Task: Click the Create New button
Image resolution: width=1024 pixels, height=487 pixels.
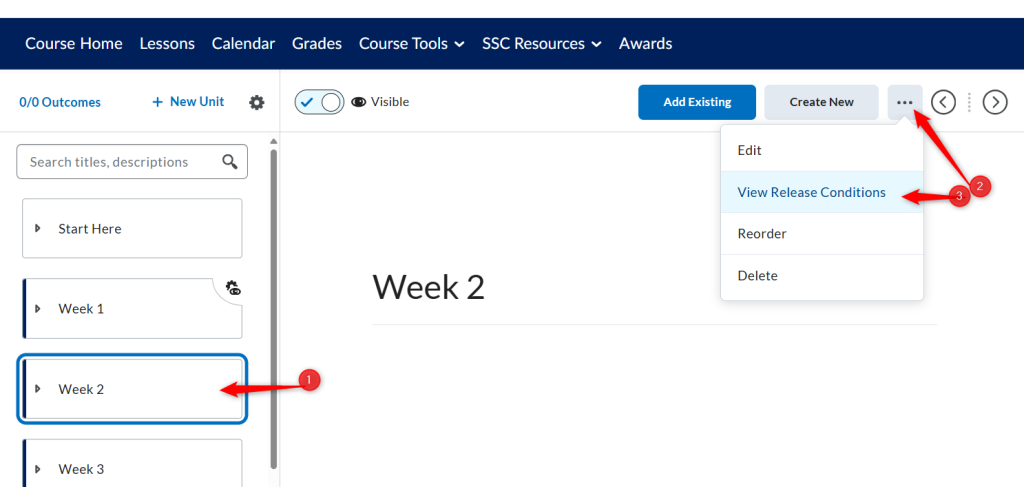Action: (821, 102)
